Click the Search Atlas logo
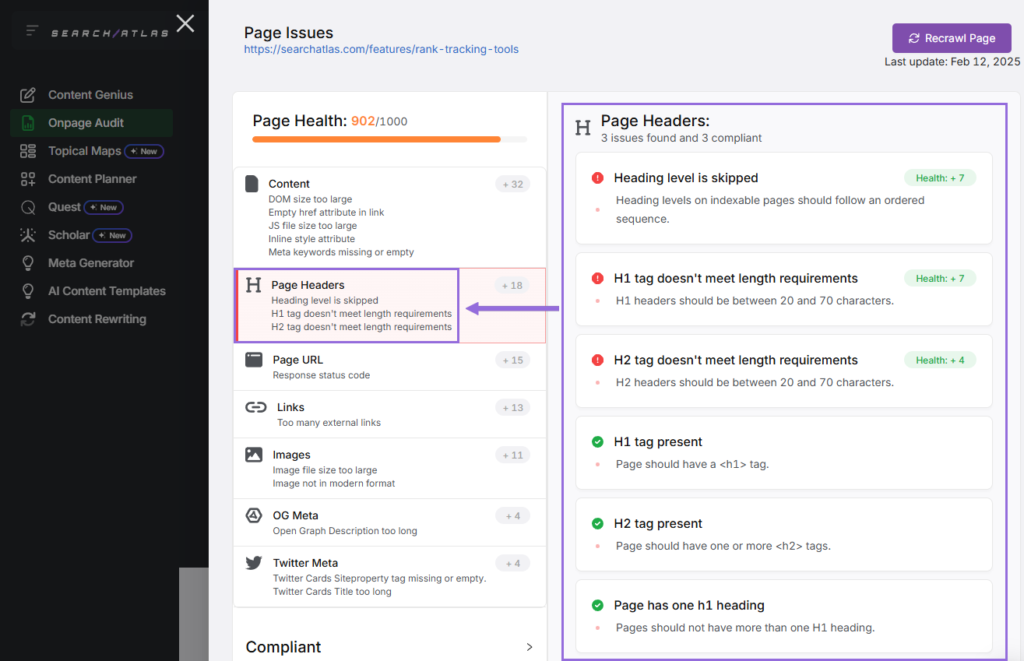The image size is (1024, 661). tap(110, 33)
